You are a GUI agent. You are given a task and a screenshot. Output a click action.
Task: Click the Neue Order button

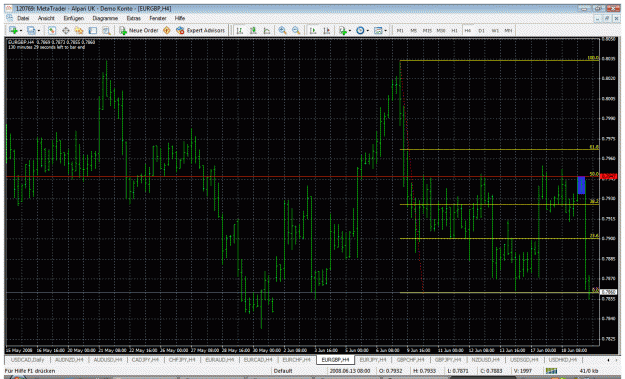[x=139, y=30]
